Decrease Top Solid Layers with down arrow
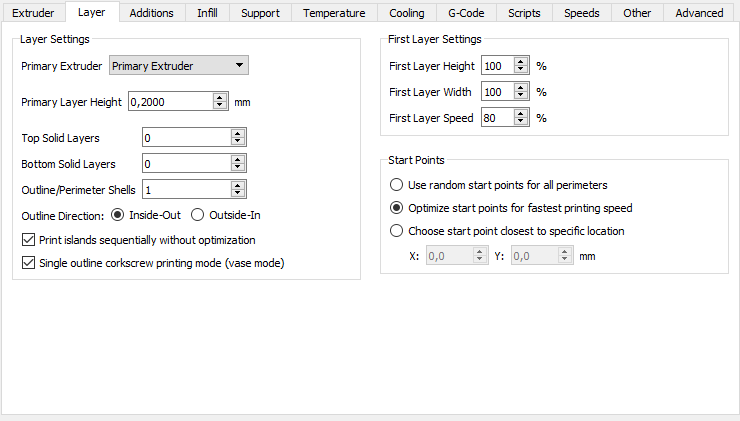Viewport: 740px width, 421px height. pos(237,141)
